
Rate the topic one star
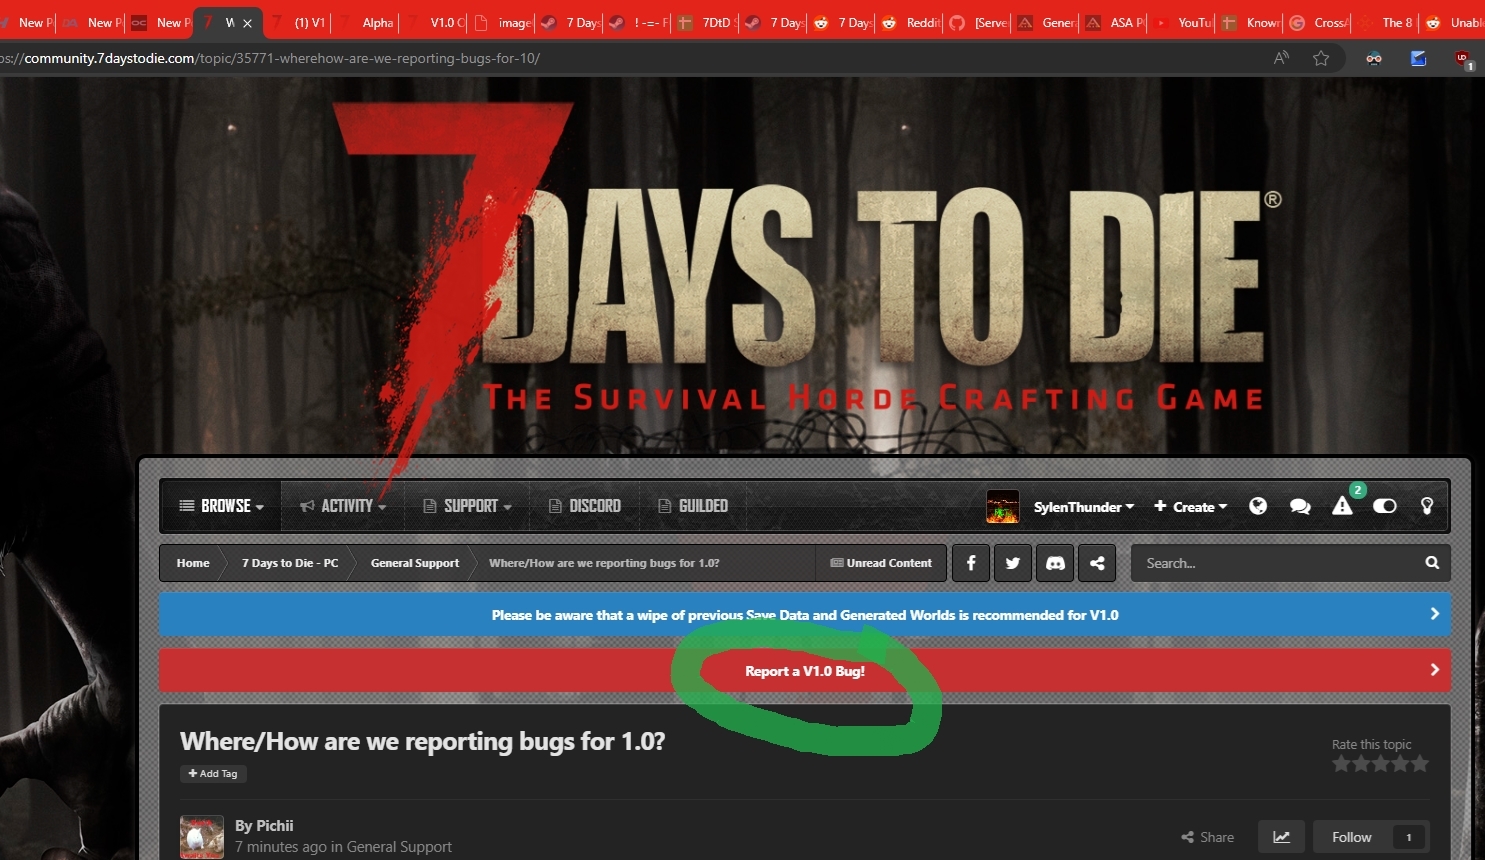[x=1341, y=764]
